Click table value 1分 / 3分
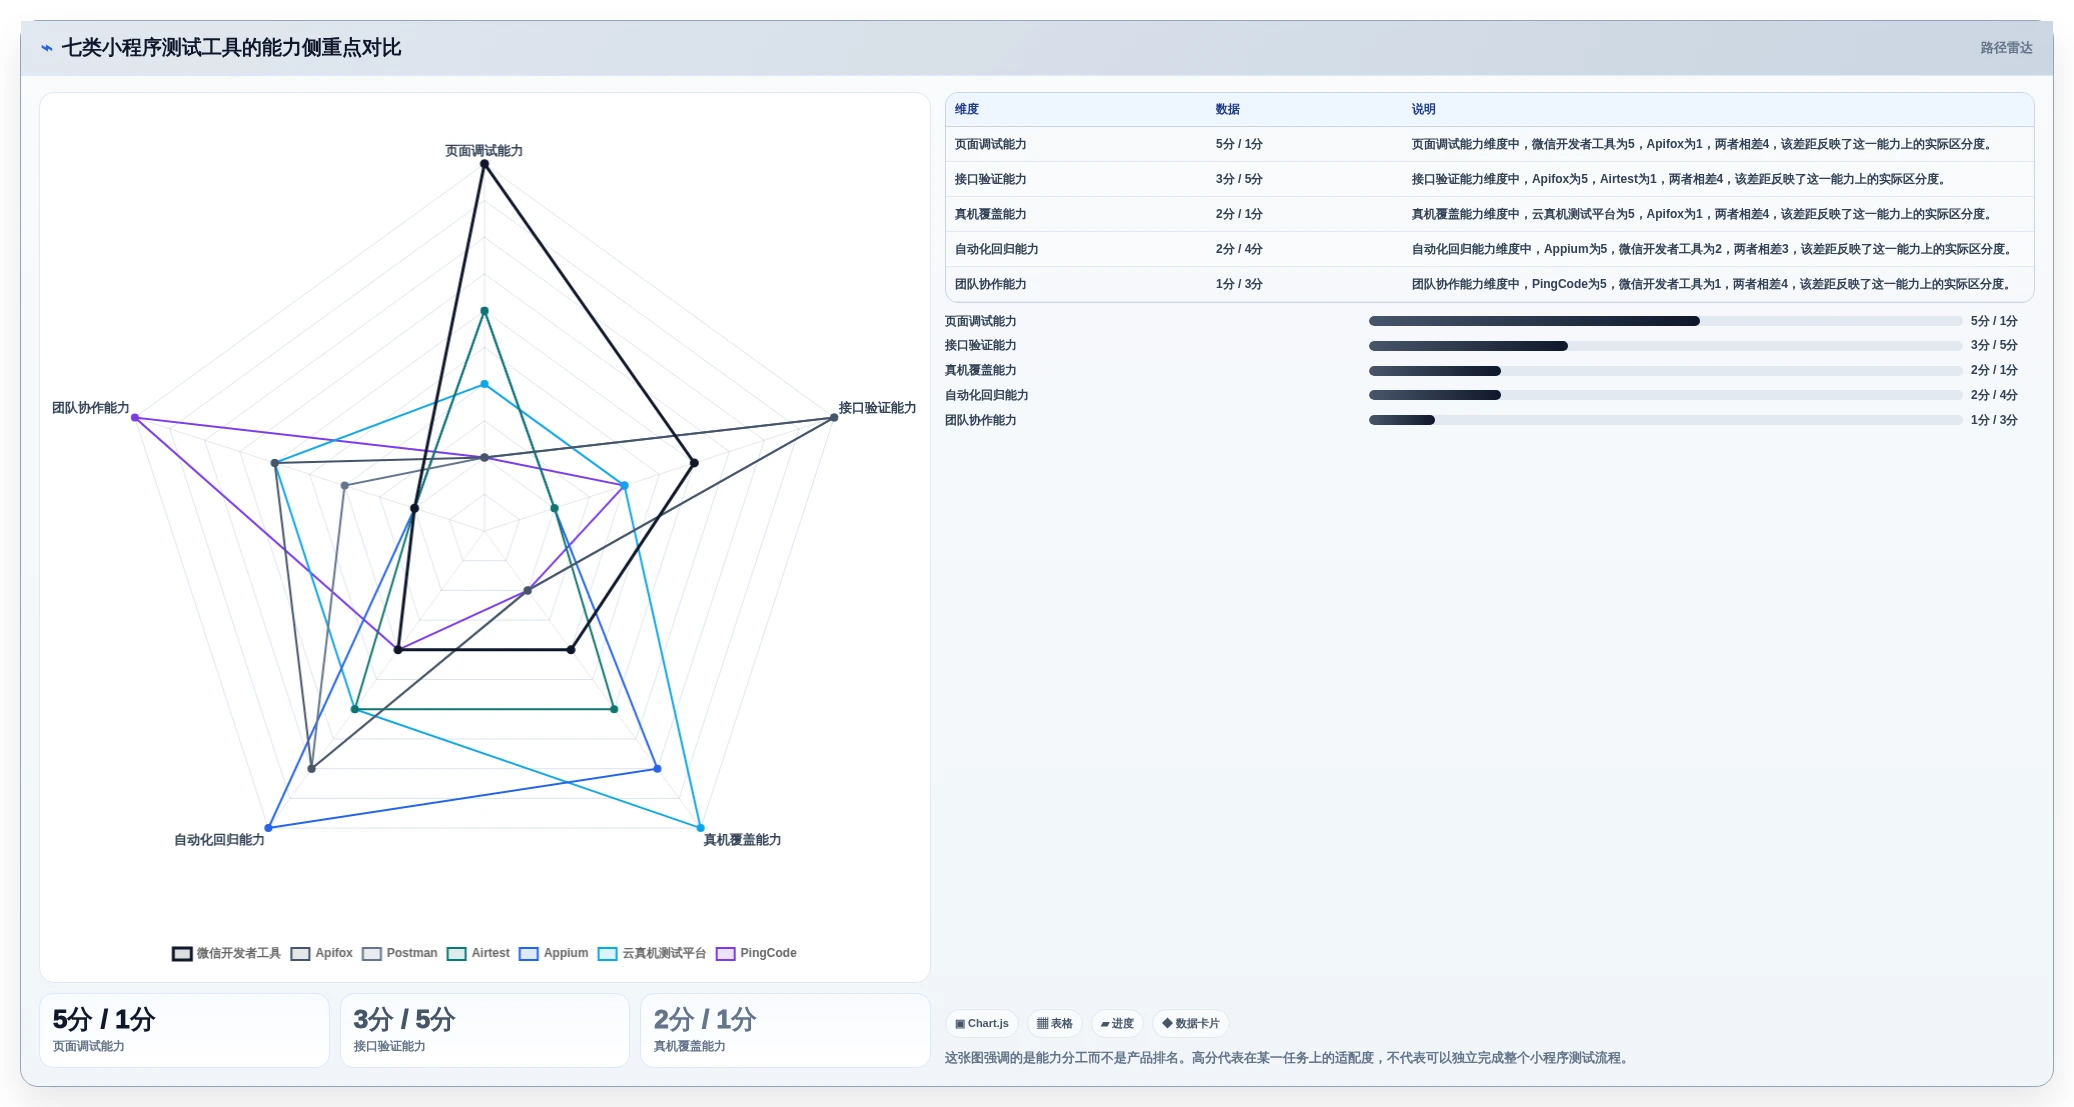 [x=1239, y=284]
